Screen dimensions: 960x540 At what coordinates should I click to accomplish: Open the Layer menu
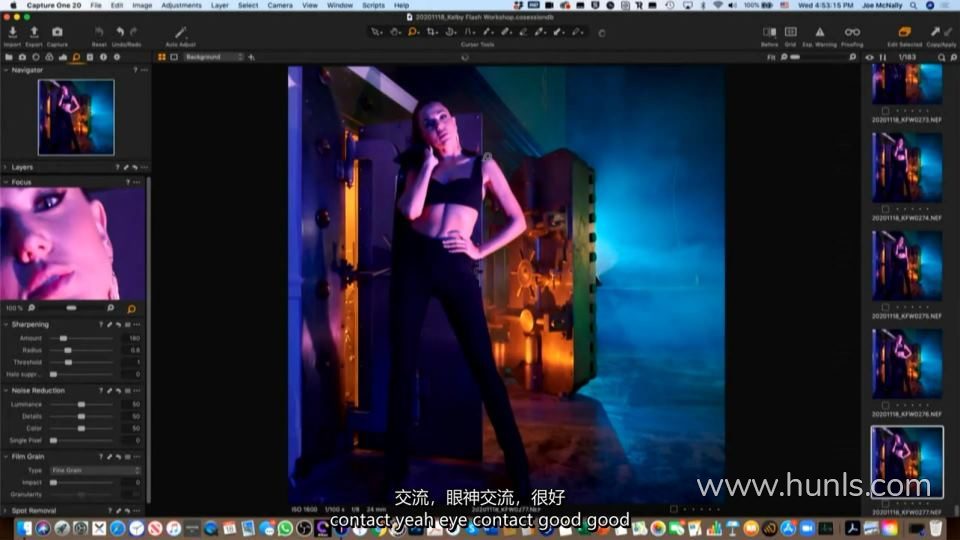[x=220, y=5]
